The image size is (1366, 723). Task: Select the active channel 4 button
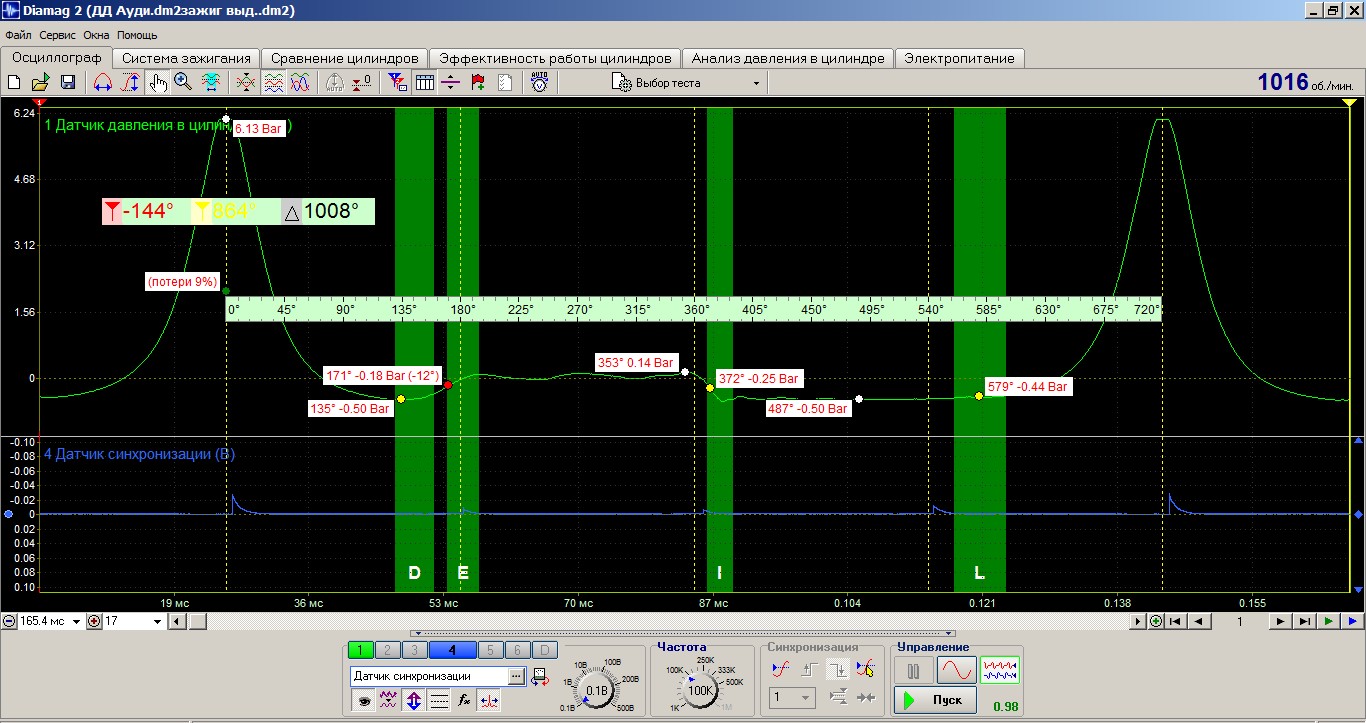tap(452, 650)
